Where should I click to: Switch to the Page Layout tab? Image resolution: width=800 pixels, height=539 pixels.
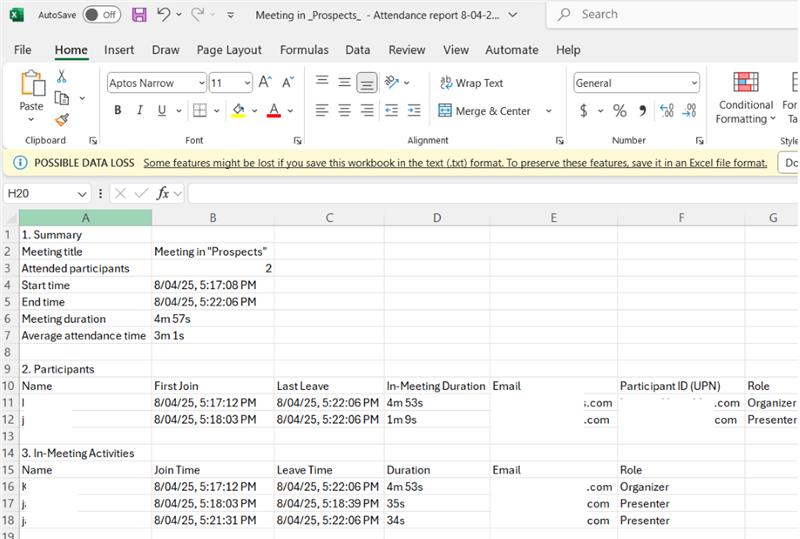pyautogui.click(x=229, y=50)
